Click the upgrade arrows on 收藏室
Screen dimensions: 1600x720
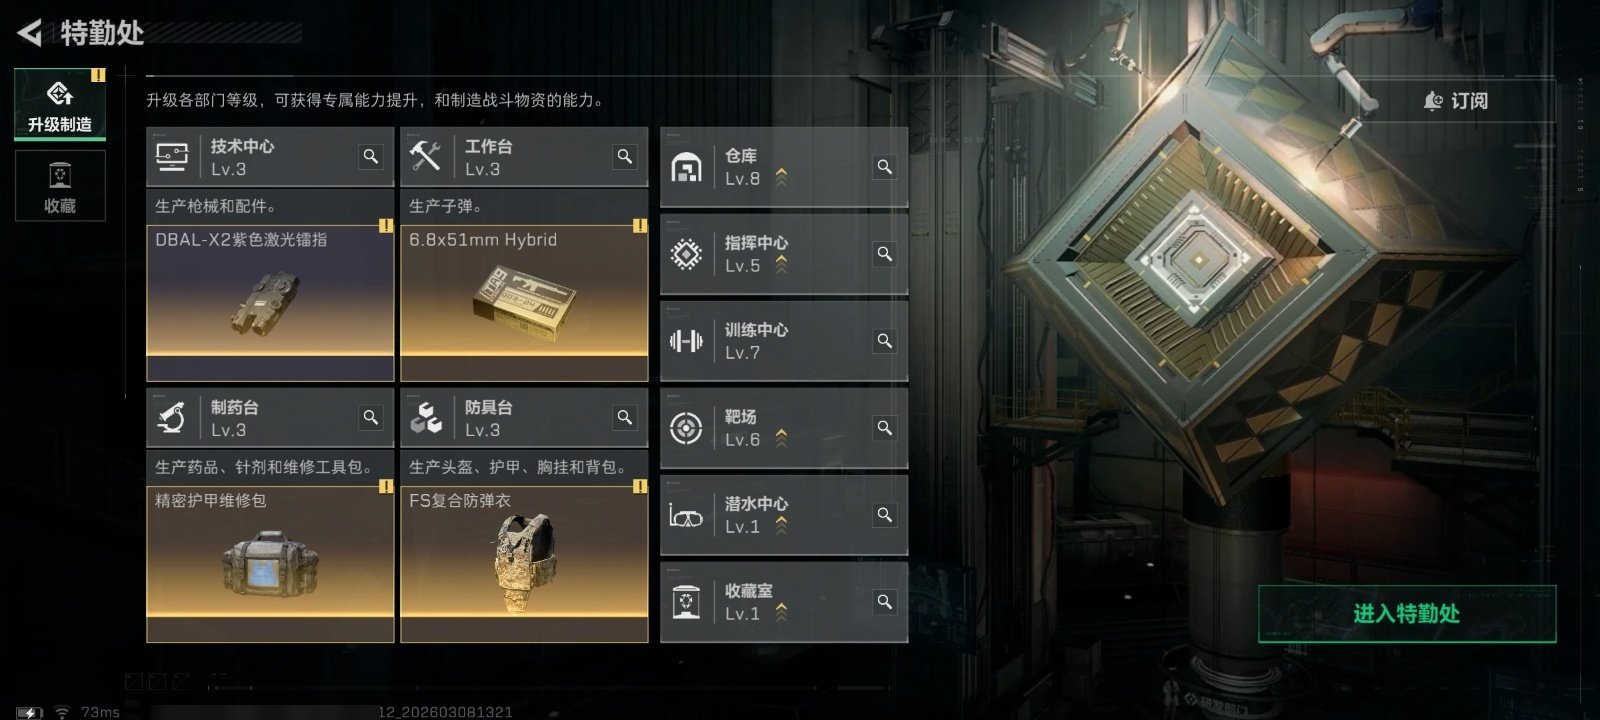click(x=781, y=612)
